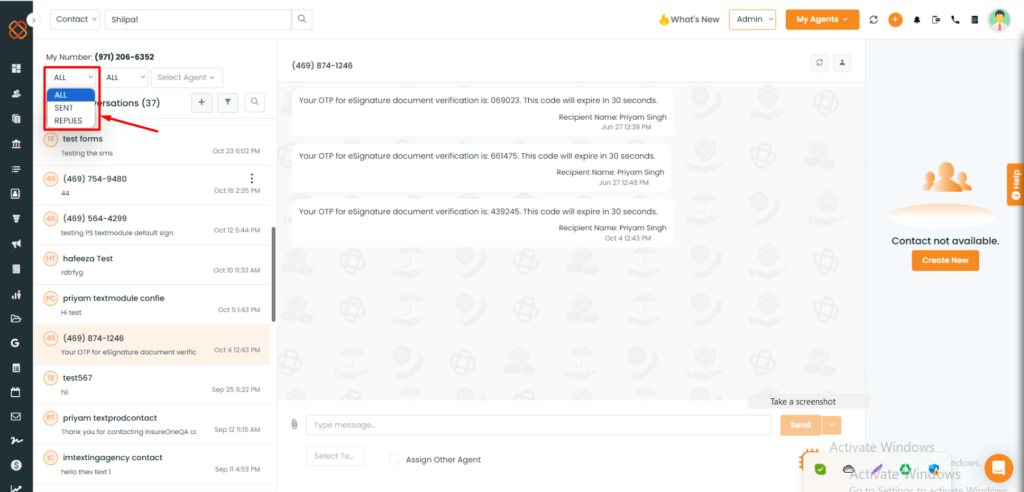Click the top bar refresh sync icon

(873, 20)
